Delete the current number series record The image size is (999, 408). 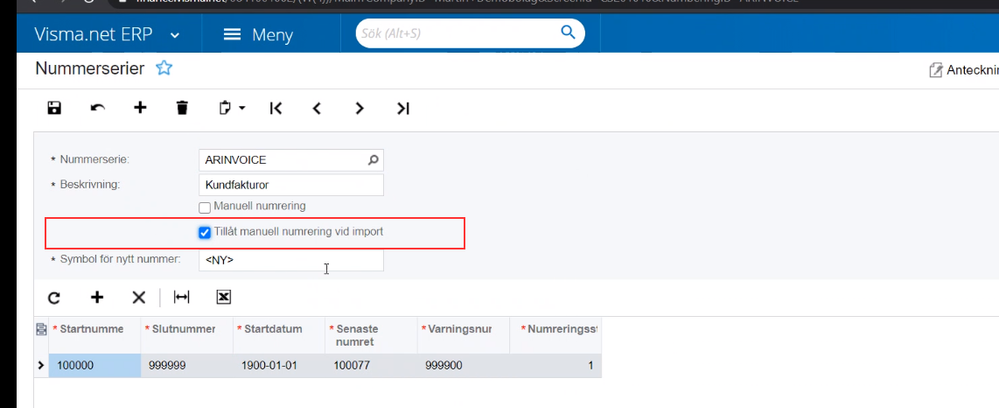click(x=182, y=108)
